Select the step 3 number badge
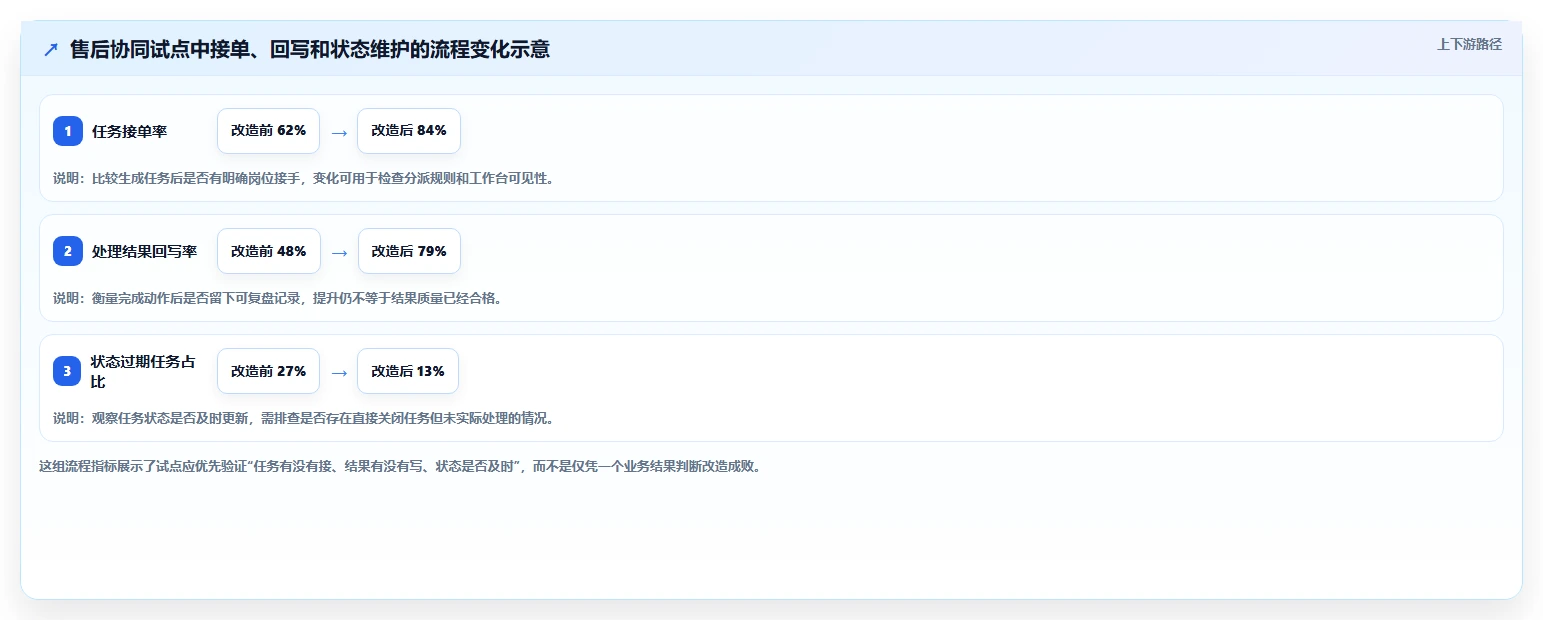 point(68,371)
